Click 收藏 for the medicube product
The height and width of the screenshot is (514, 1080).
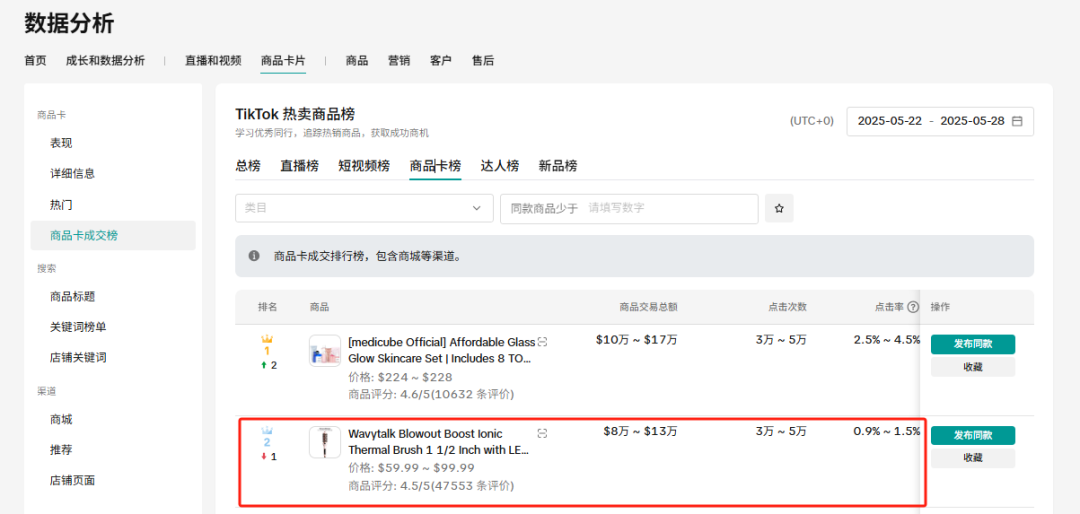[973, 367]
